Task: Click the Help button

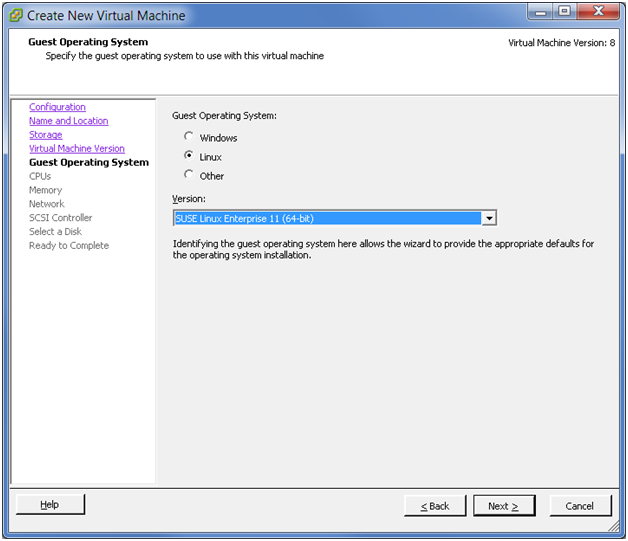Action: [x=50, y=505]
